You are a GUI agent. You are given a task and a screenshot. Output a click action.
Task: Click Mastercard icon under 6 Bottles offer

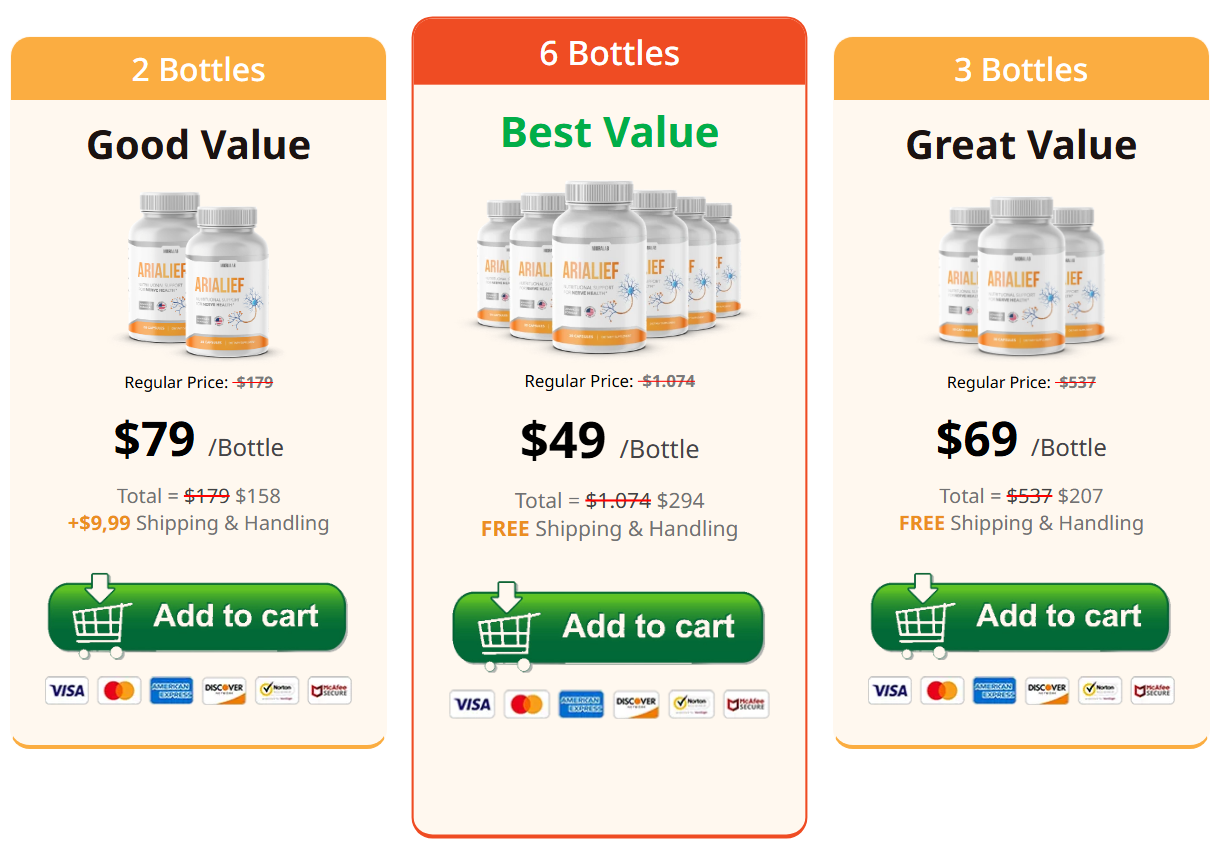coord(526,704)
